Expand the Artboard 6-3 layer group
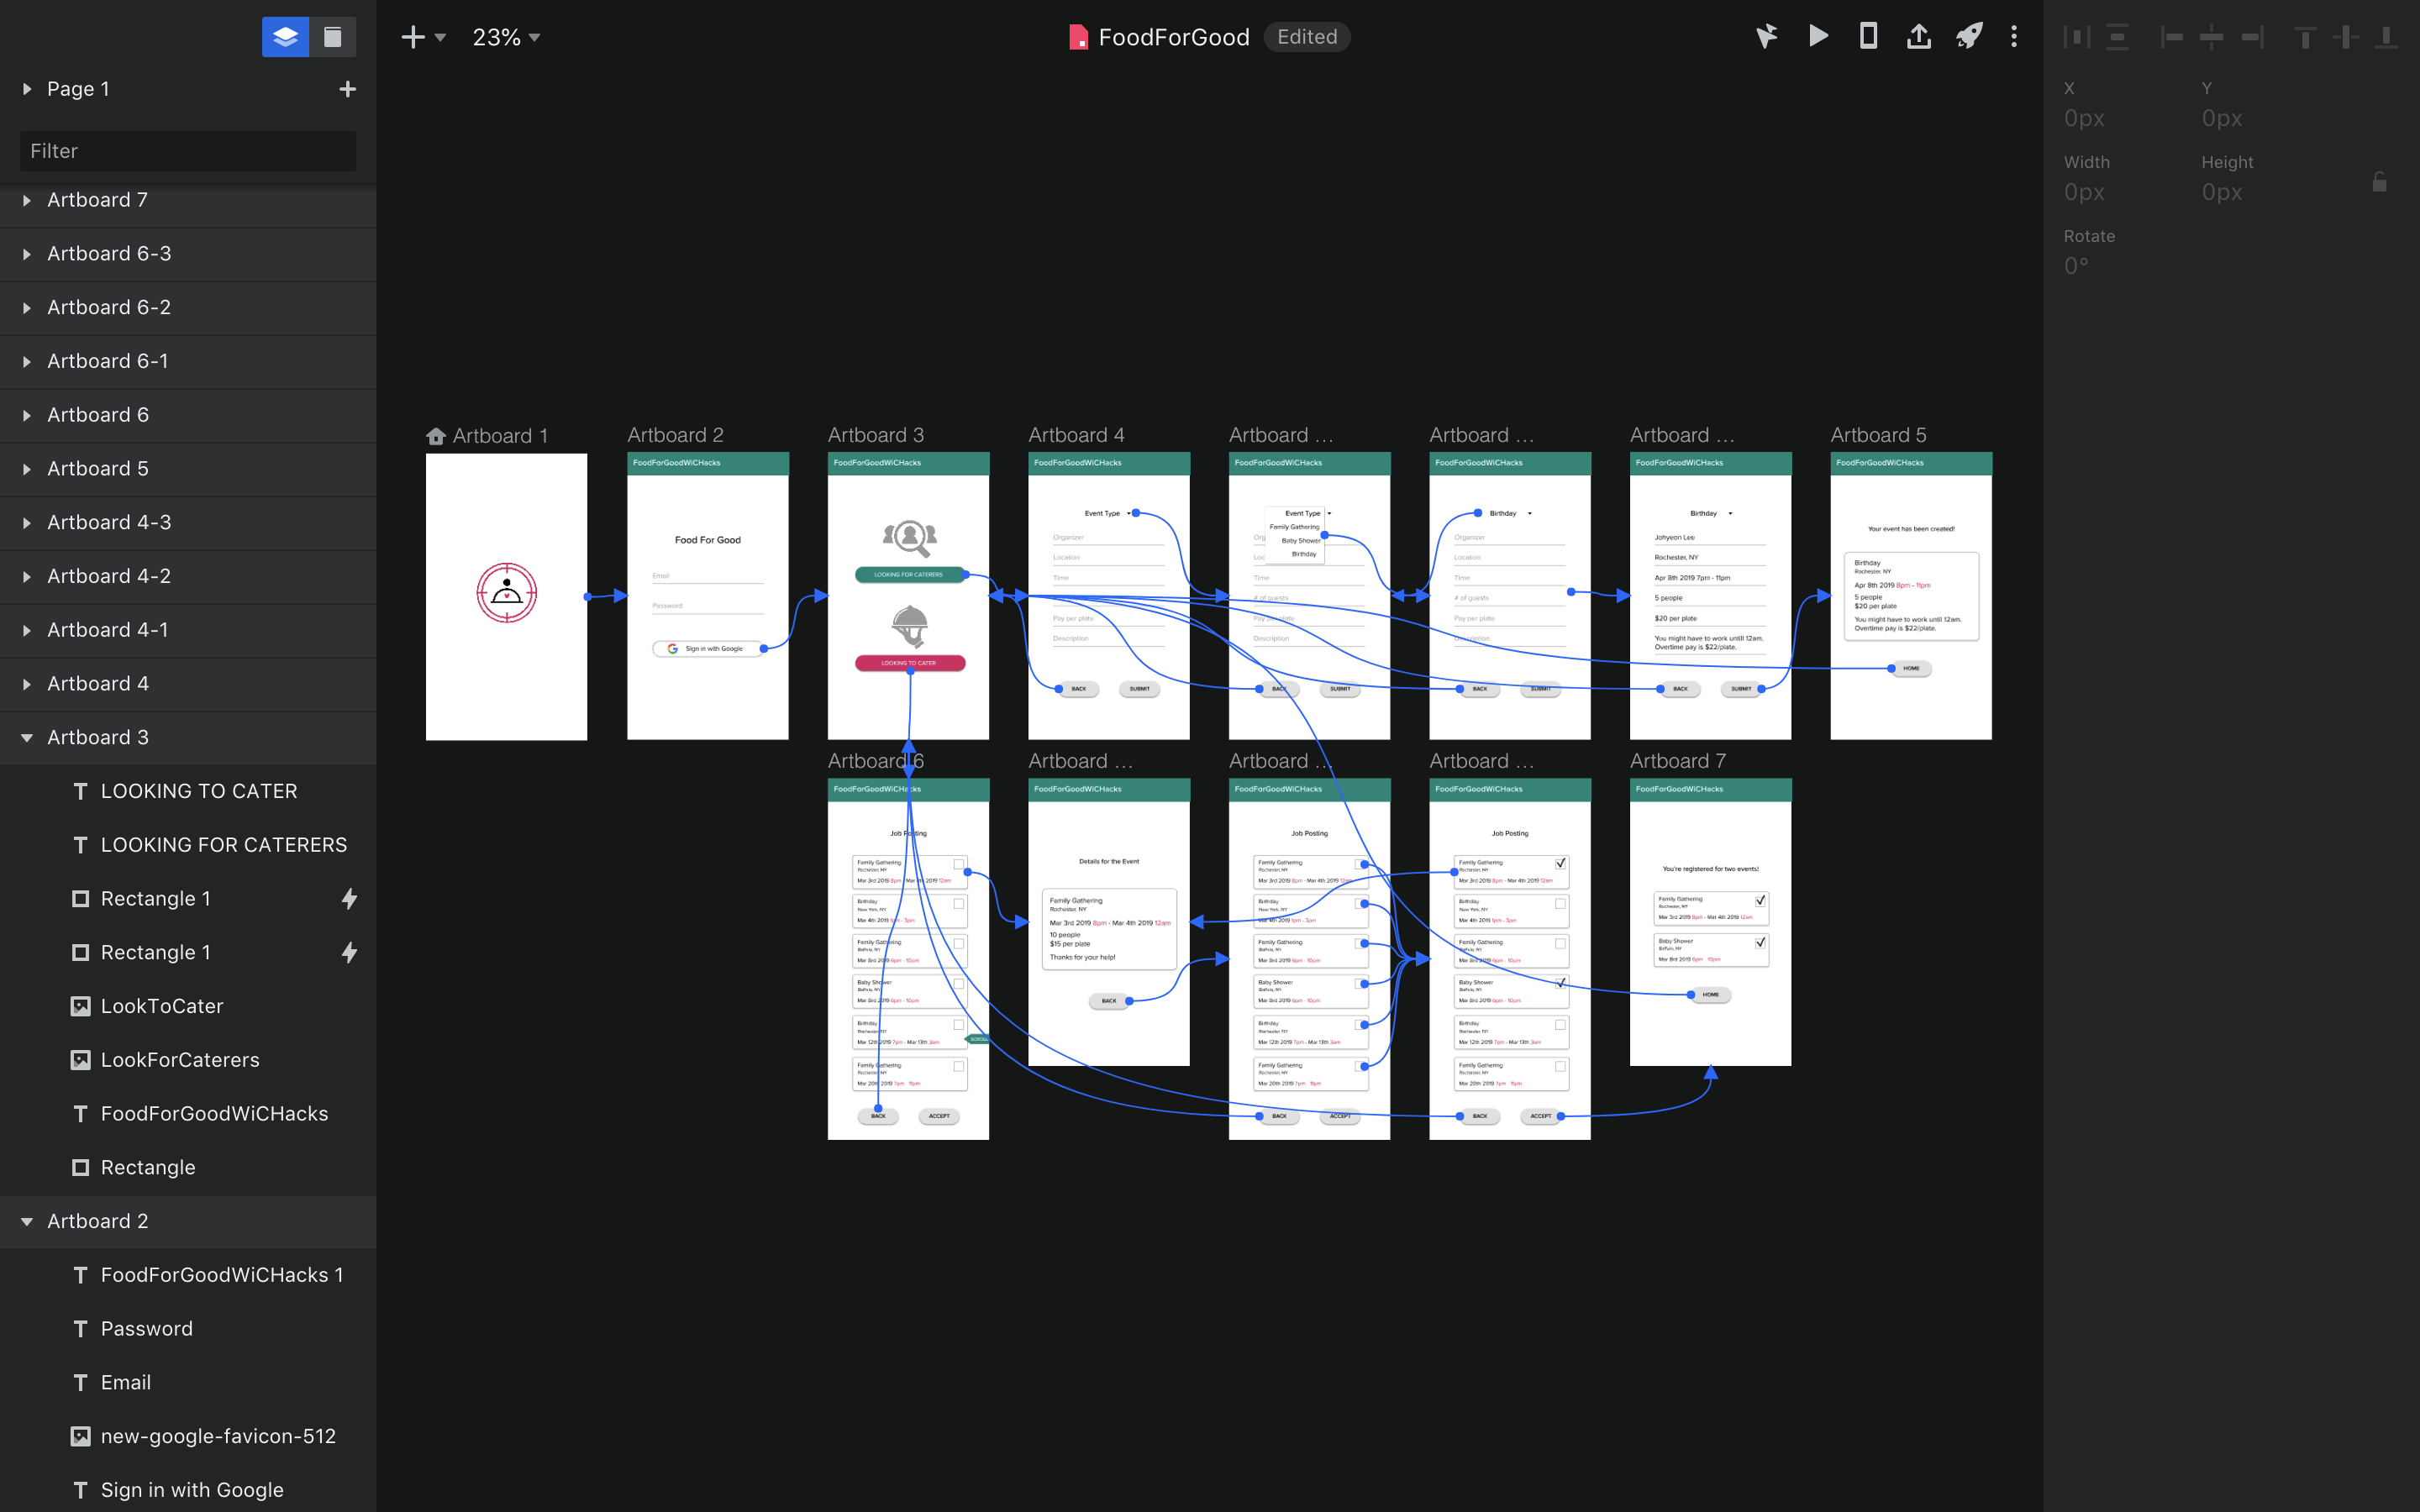The height and width of the screenshot is (1512, 2420). [x=27, y=254]
